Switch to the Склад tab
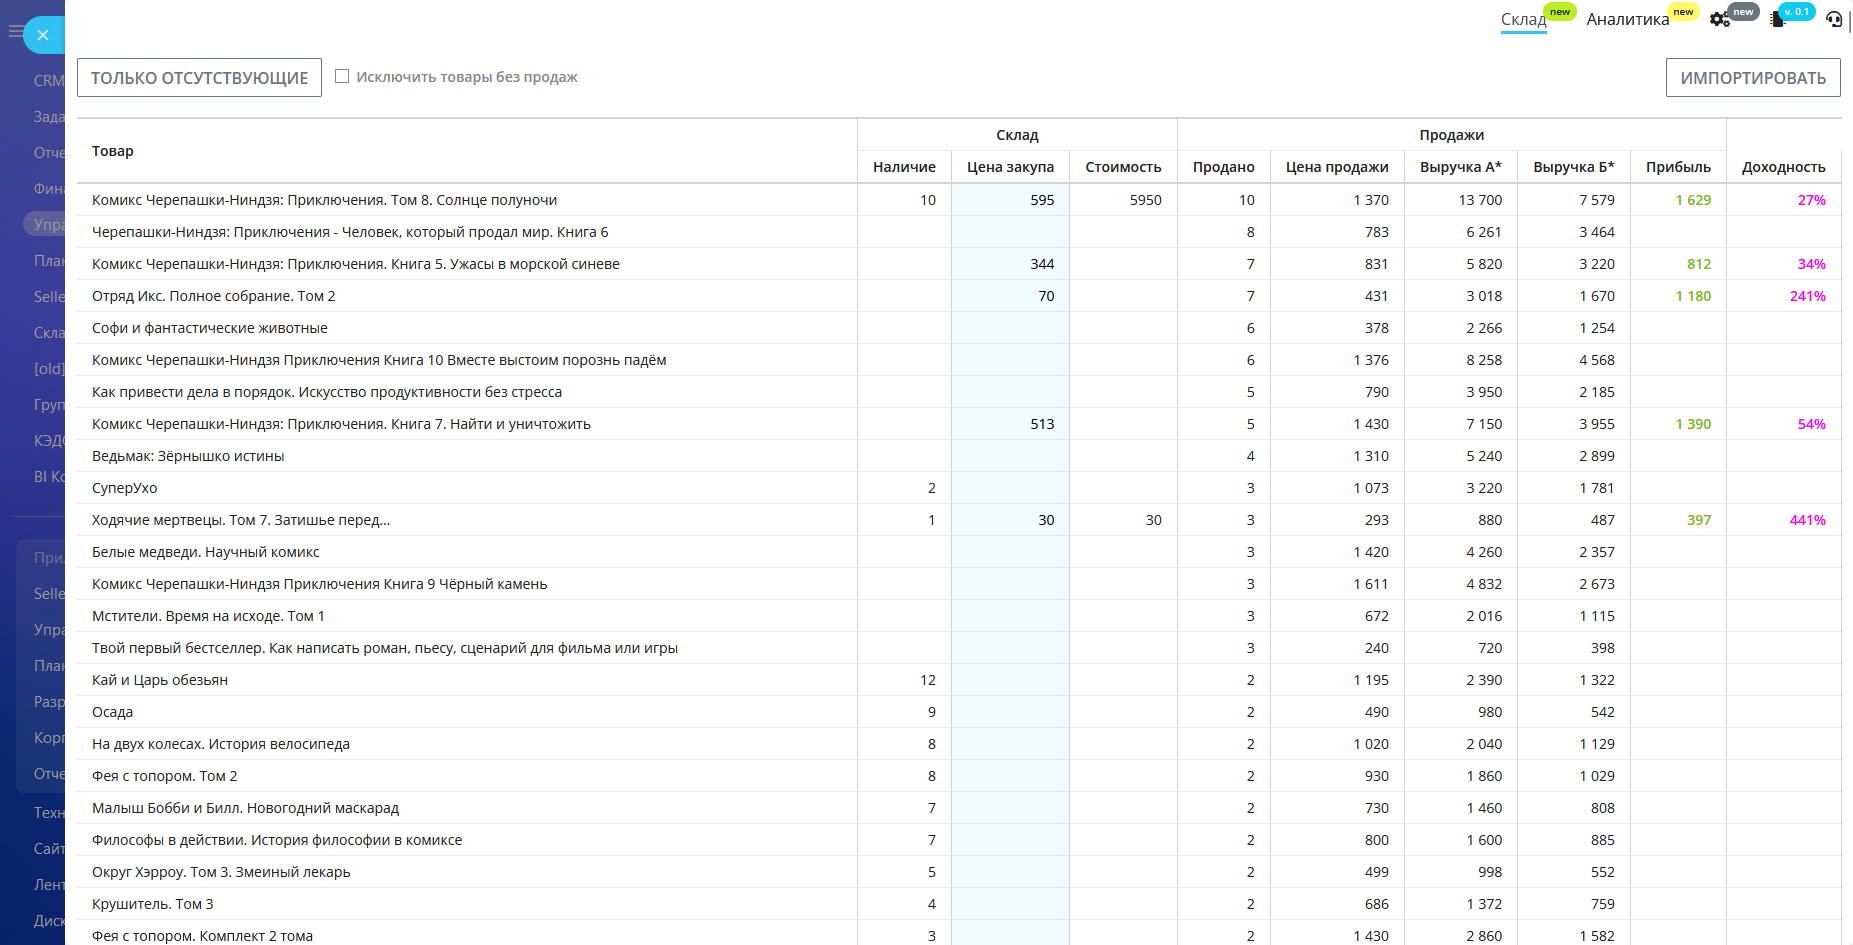1853x945 pixels. pyautogui.click(x=1522, y=19)
